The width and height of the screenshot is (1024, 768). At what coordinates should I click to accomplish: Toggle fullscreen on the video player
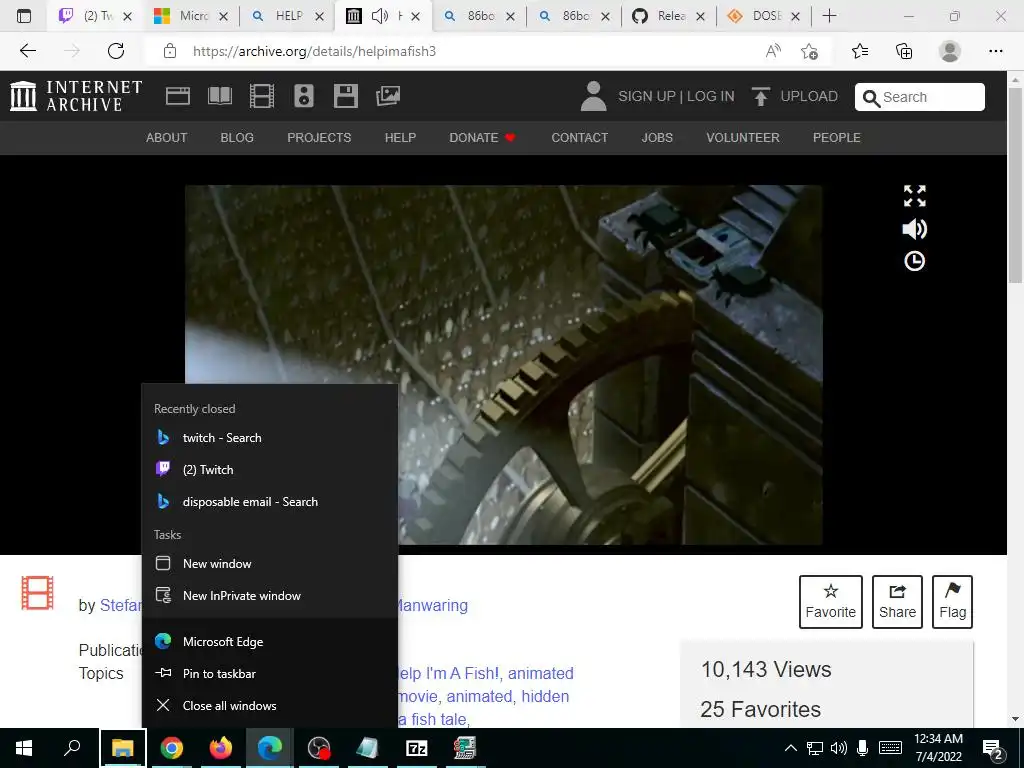pyautogui.click(x=914, y=196)
